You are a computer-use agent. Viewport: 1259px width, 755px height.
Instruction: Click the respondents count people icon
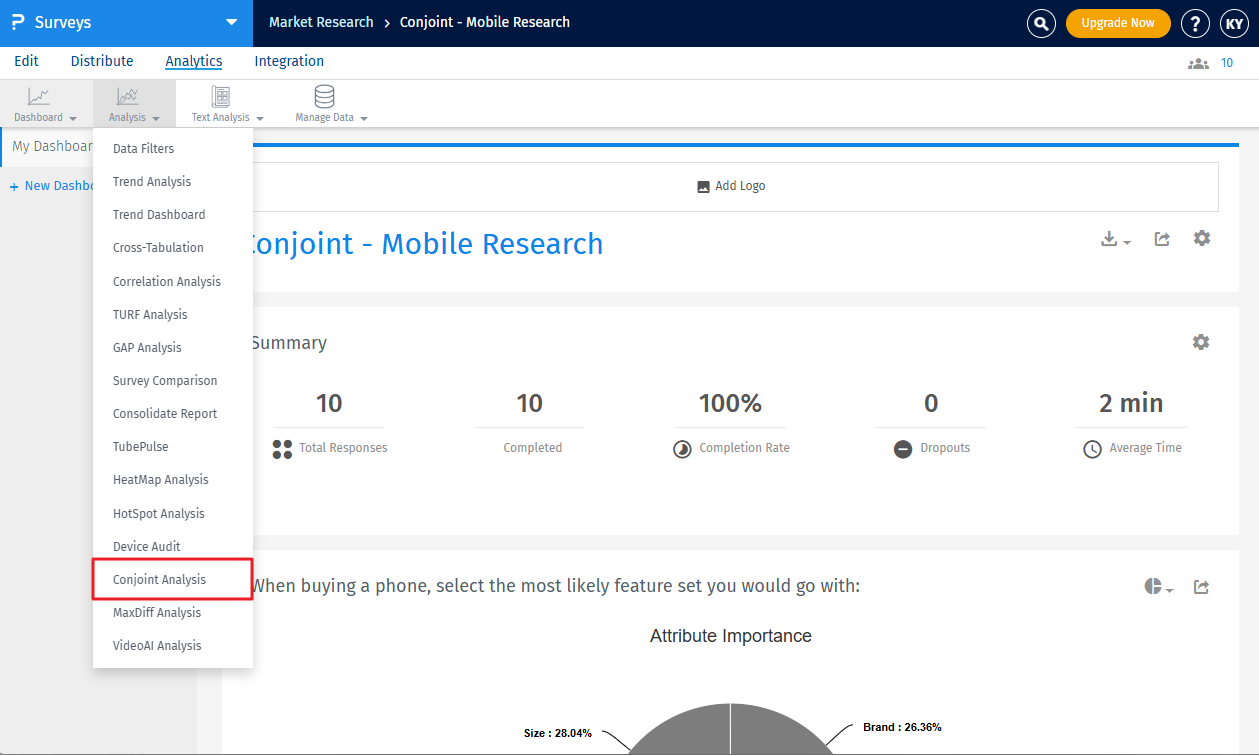pos(1197,63)
